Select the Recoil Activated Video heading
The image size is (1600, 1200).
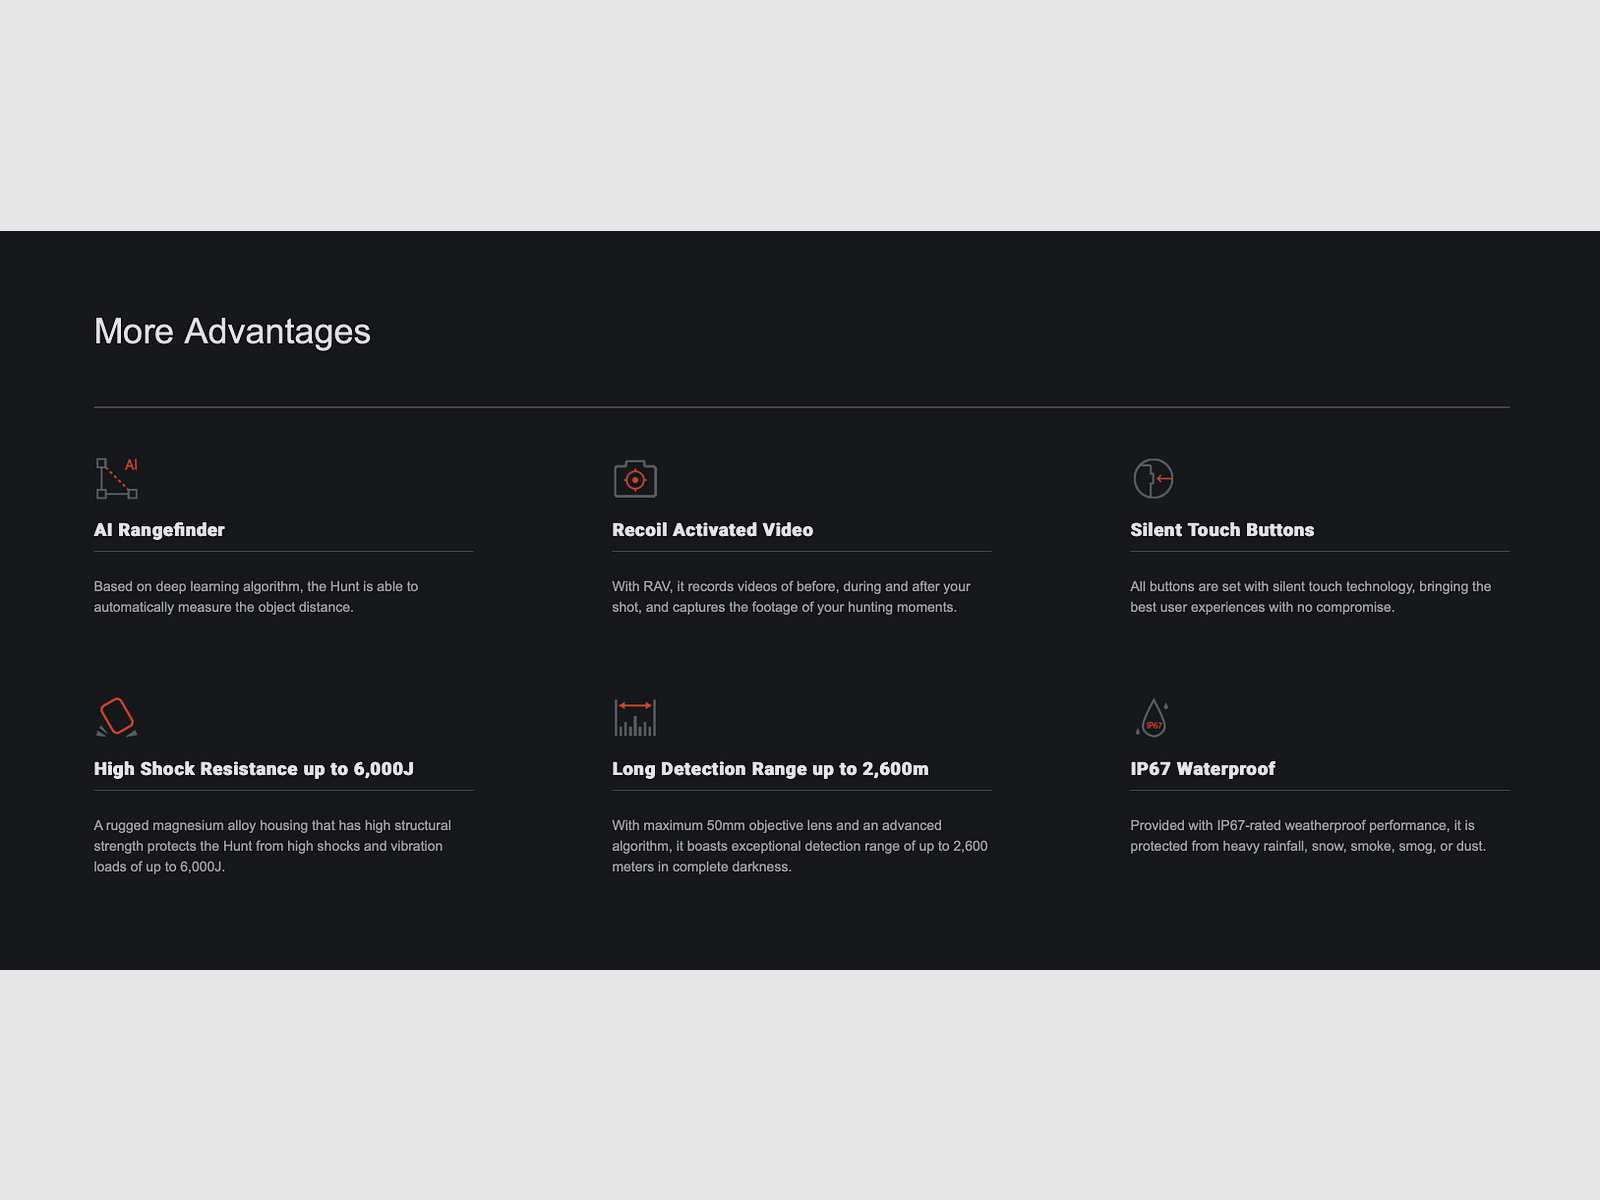[712, 530]
